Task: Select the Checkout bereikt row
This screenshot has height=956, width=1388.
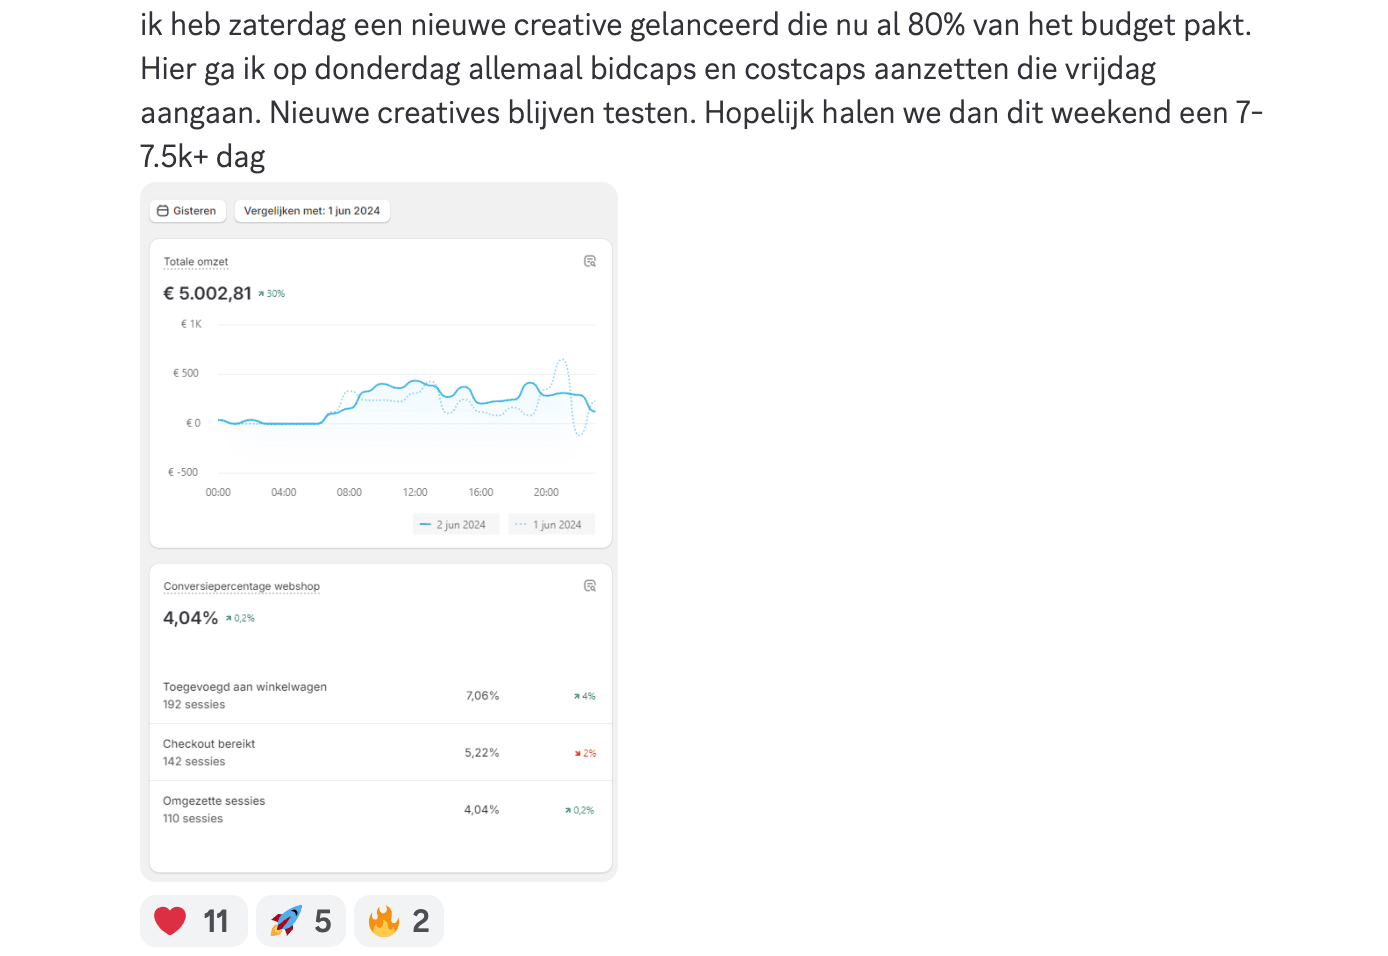Action: tap(380, 753)
